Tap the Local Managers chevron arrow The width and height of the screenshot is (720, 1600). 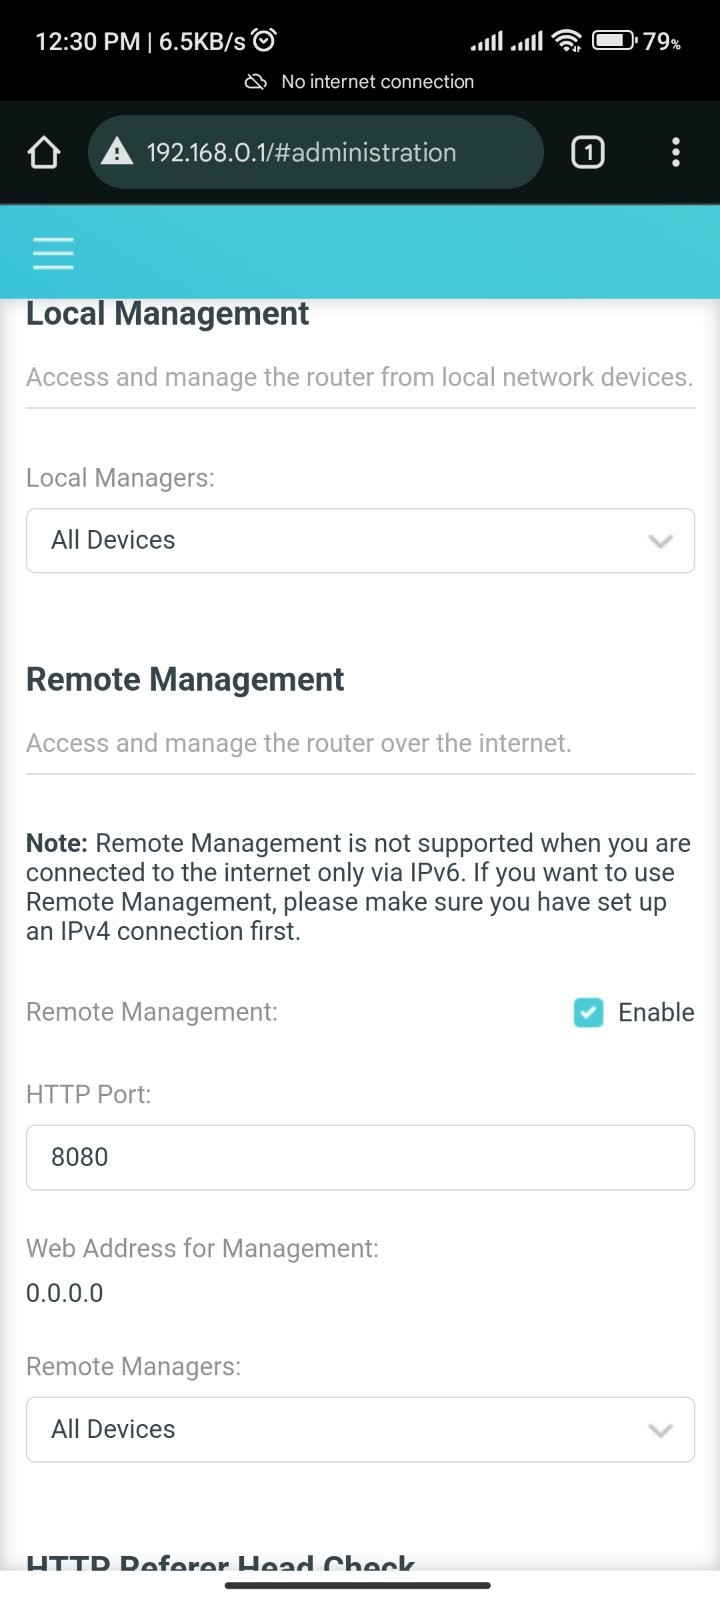pos(660,541)
